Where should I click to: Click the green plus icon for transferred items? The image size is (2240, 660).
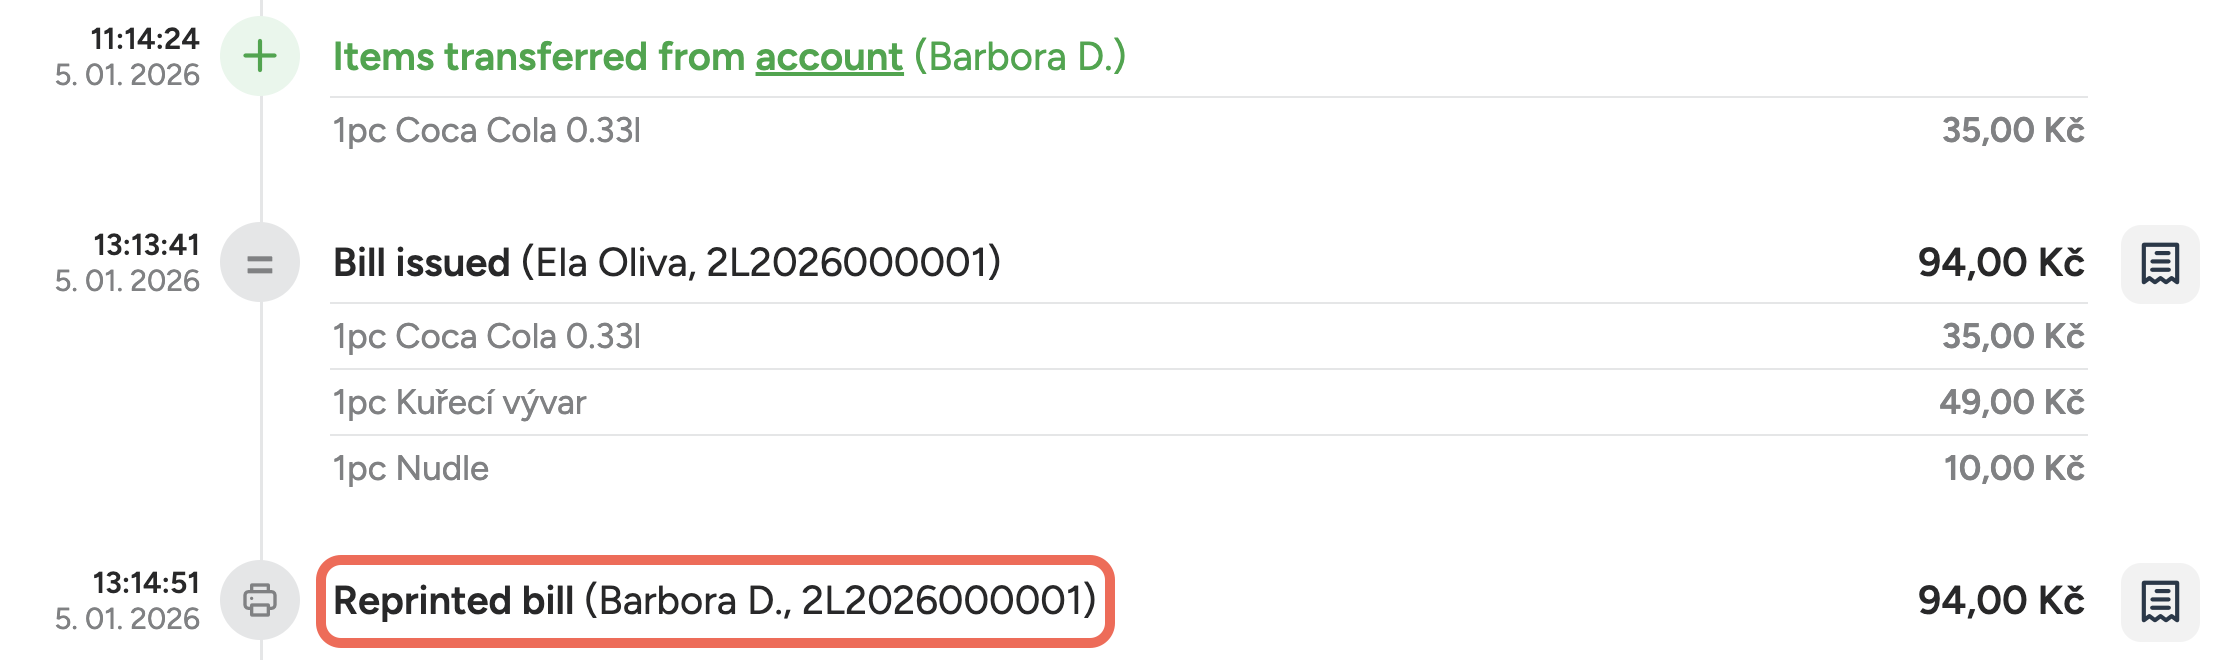[260, 56]
